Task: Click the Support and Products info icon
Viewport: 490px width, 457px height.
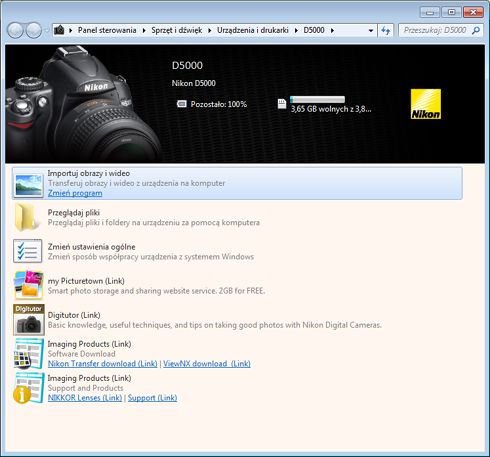Action: 29,388
